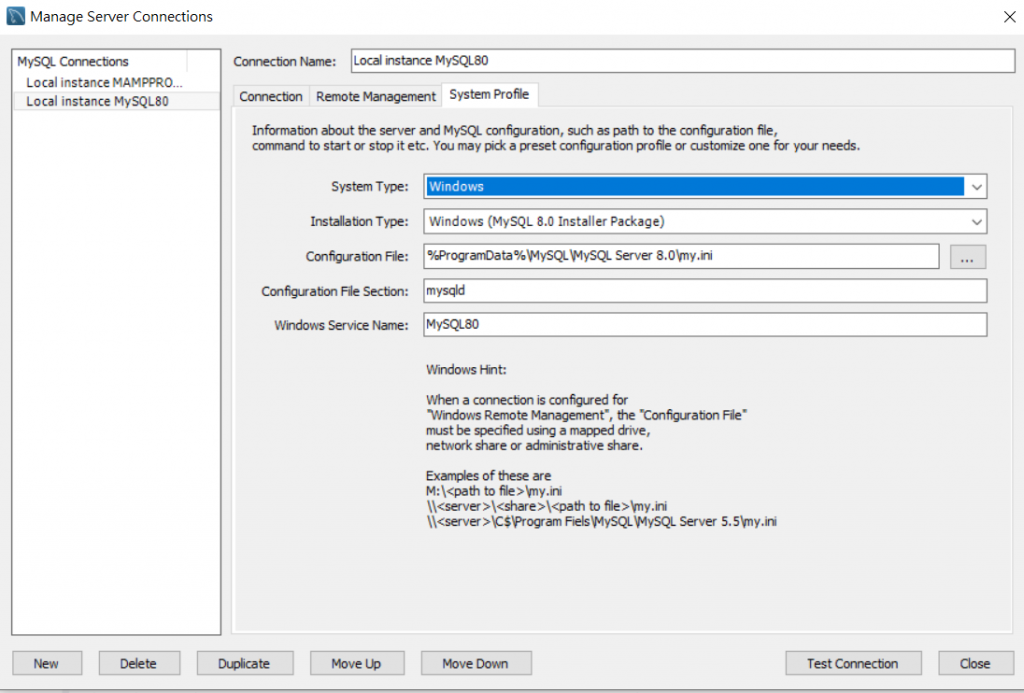Select the System Profile tab
The width and height of the screenshot is (1024, 693).
[489, 95]
